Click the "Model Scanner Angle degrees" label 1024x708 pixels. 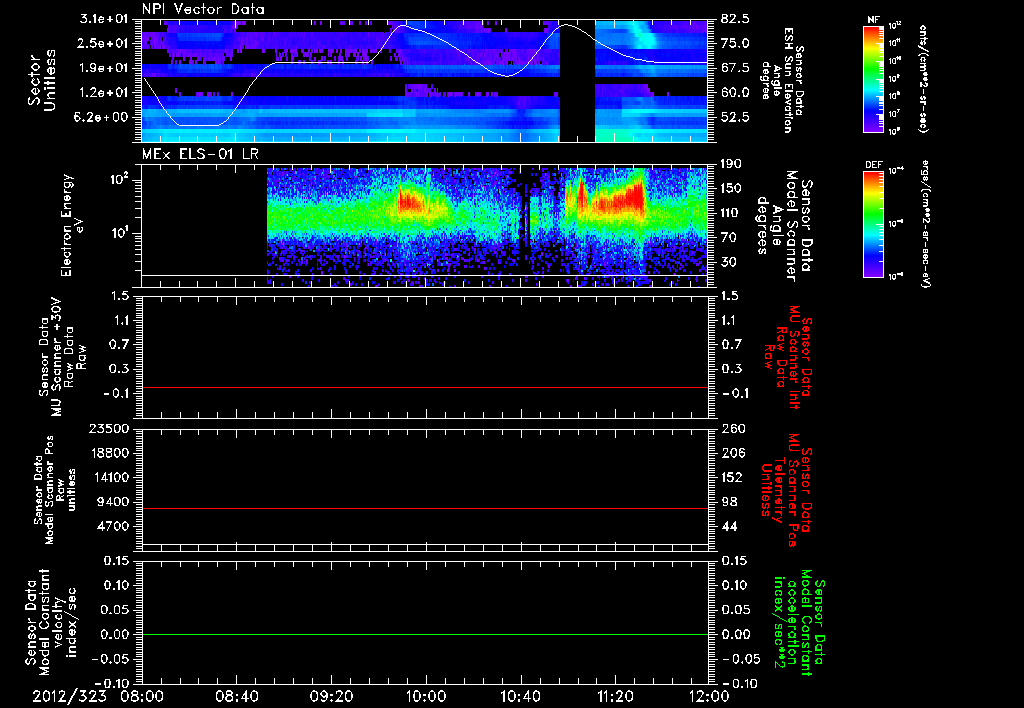[x=784, y=226]
